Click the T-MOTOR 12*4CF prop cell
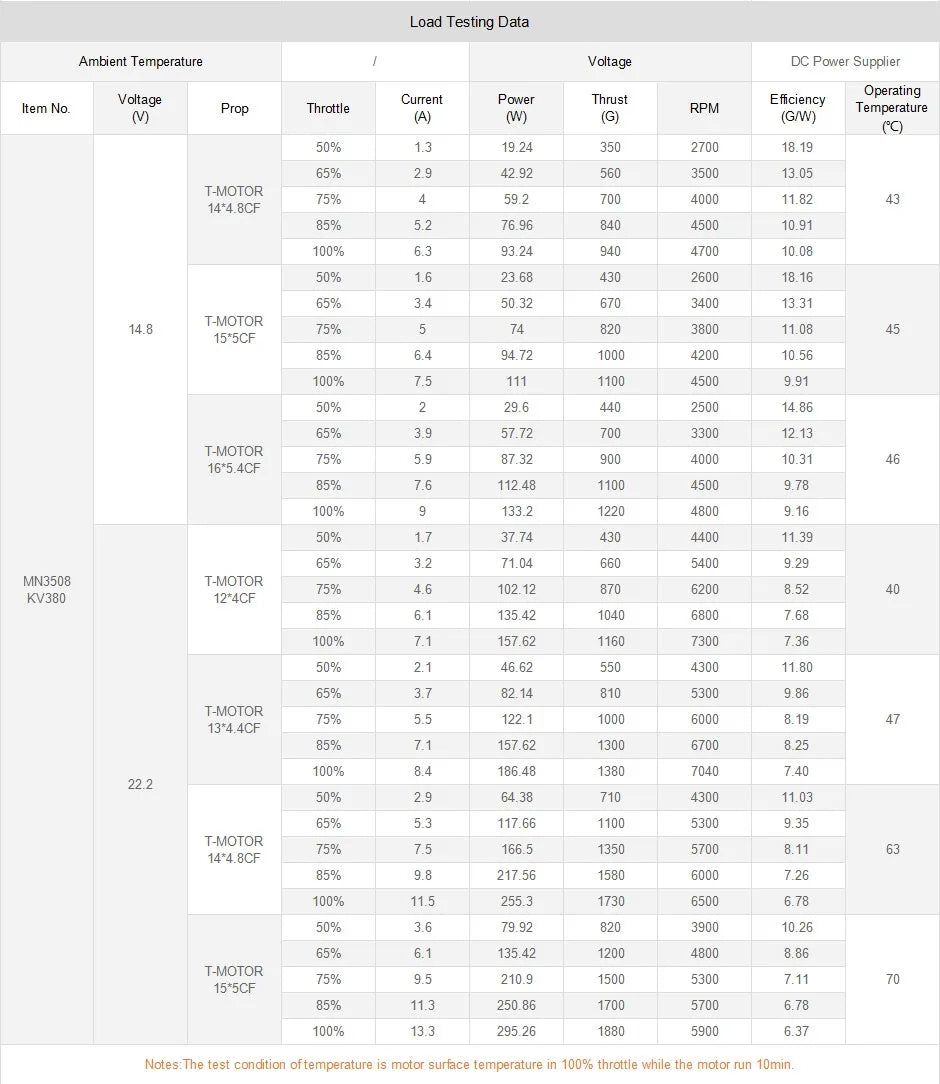Screen dimensions: 940x1084 [234, 590]
